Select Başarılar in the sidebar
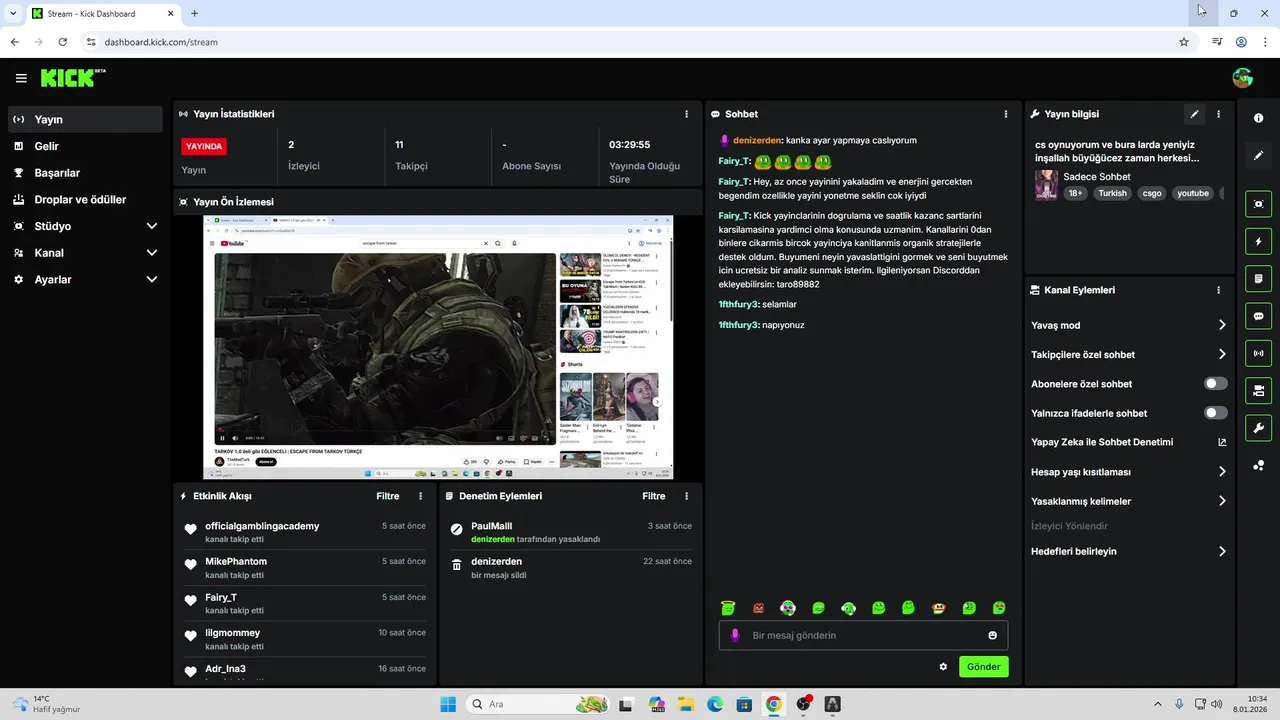1280x720 pixels. [x=85, y=173]
